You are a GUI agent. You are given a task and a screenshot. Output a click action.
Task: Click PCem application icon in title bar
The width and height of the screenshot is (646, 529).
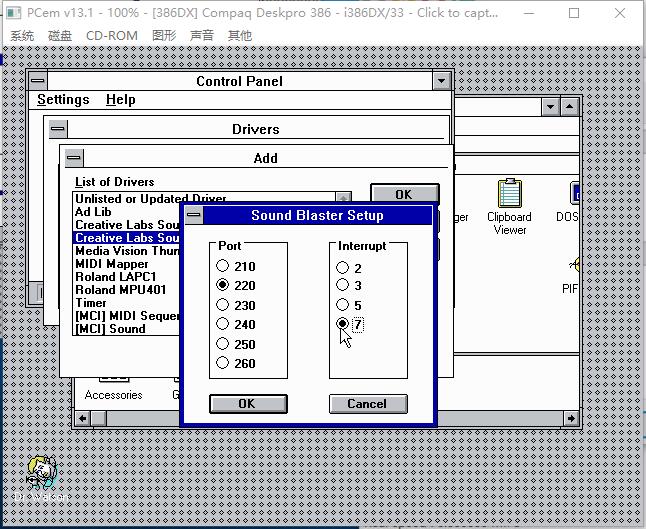pos(13,13)
